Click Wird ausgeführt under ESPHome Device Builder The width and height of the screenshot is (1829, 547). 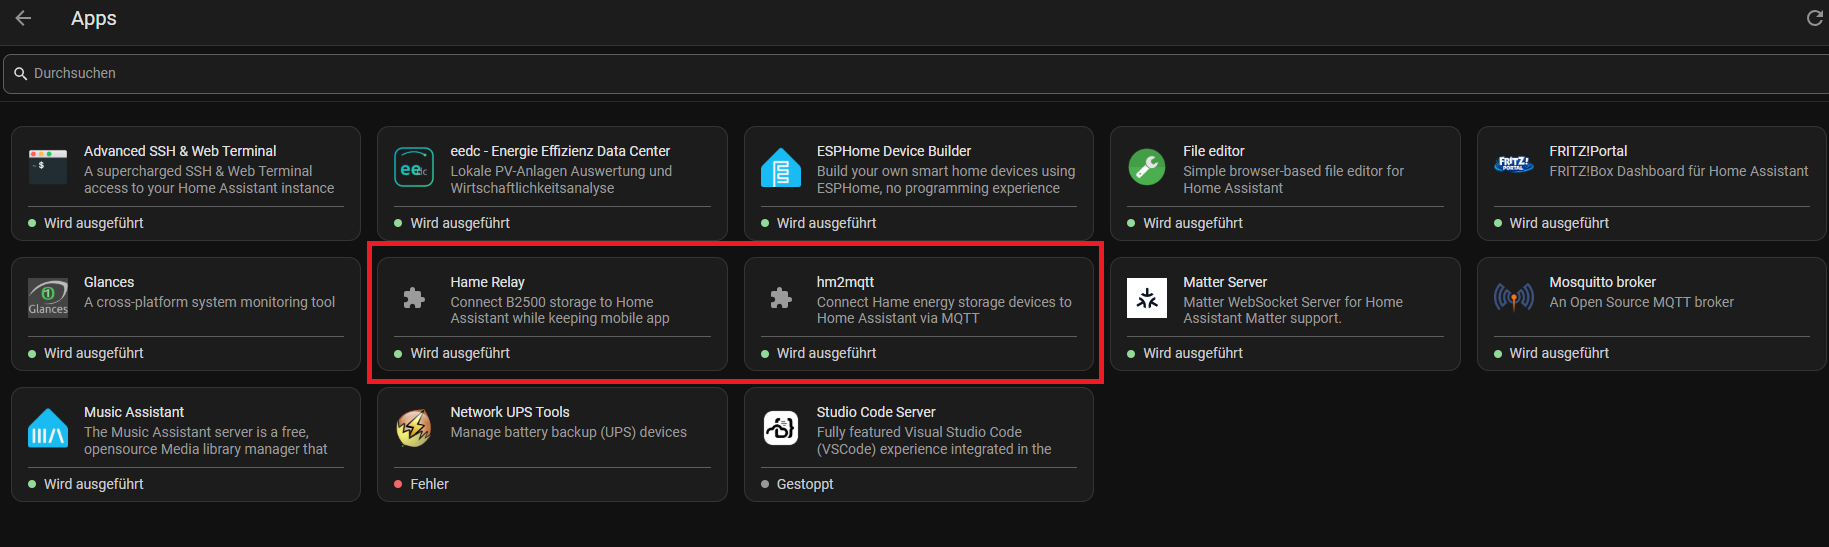[826, 223]
